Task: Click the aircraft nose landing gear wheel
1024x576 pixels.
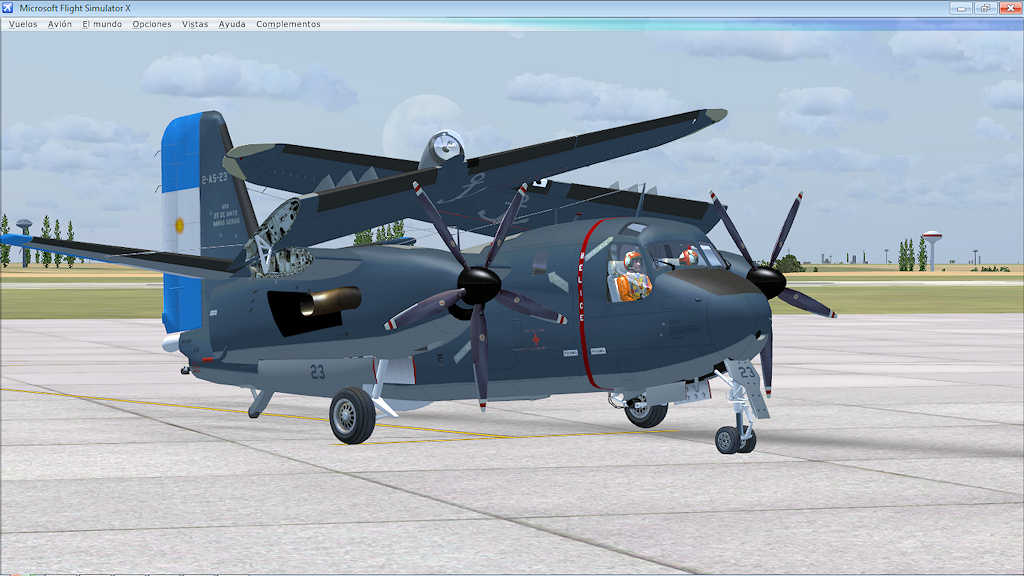Action: (729, 439)
